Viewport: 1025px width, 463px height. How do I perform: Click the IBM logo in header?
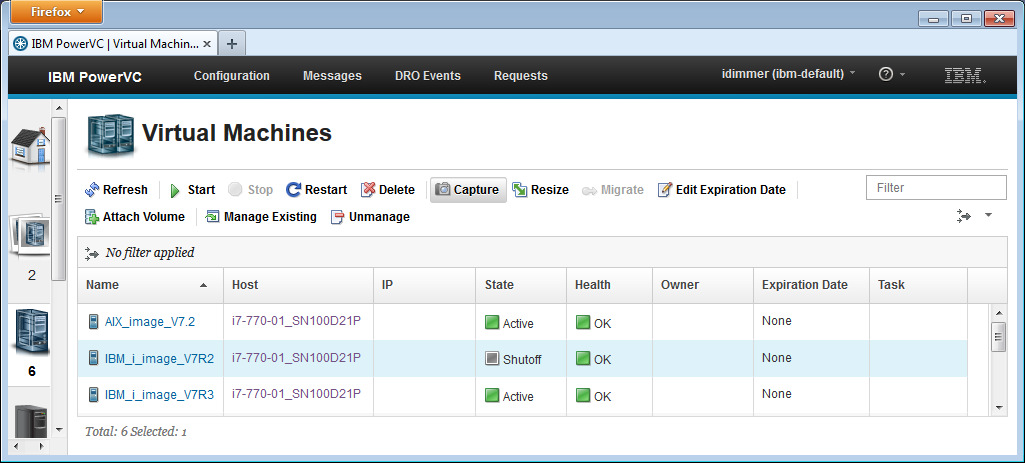tap(965, 76)
